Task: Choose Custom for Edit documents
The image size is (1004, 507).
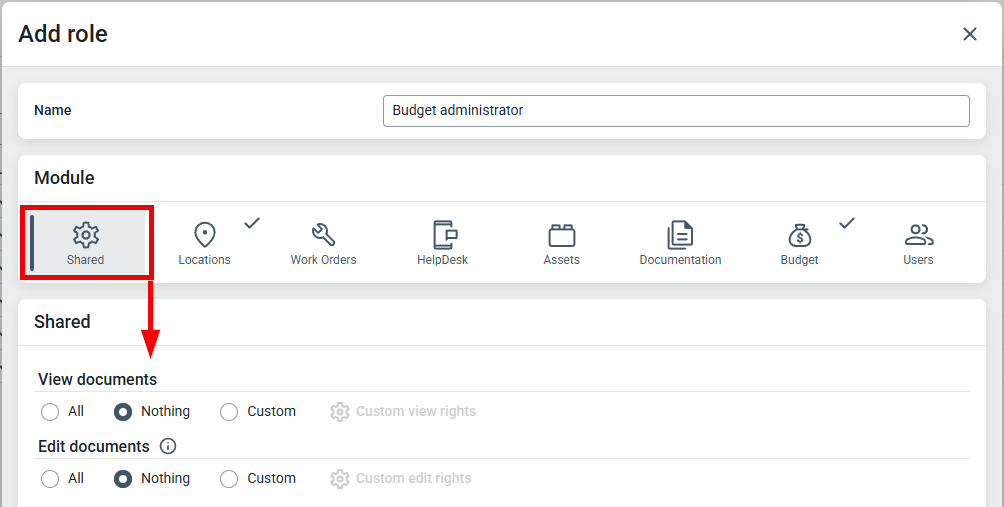Action: (229, 479)
